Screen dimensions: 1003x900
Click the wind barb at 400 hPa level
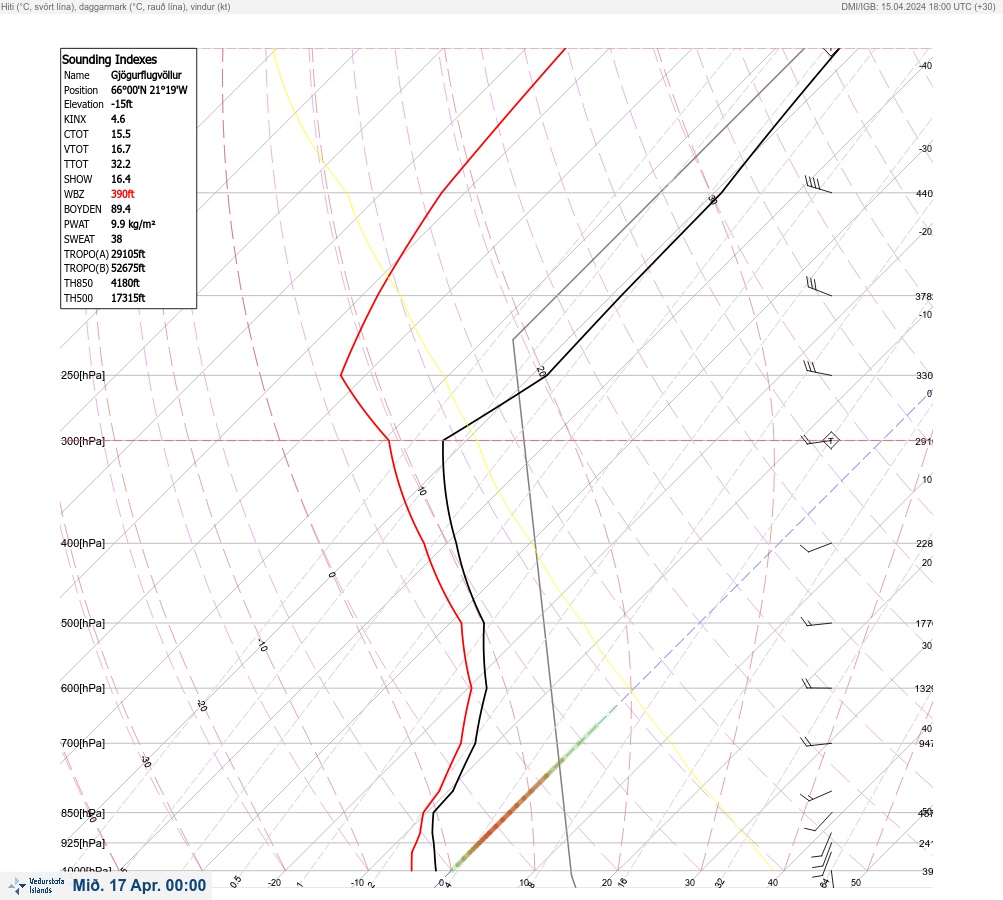pos(816,548)
